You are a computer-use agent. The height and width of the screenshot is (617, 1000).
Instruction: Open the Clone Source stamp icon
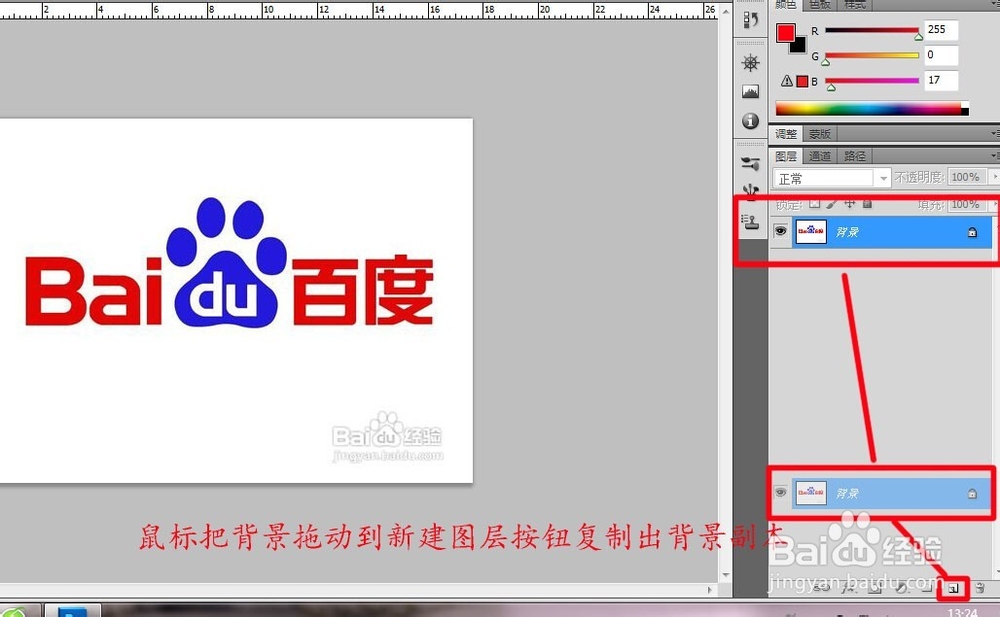tap(751, 221)
